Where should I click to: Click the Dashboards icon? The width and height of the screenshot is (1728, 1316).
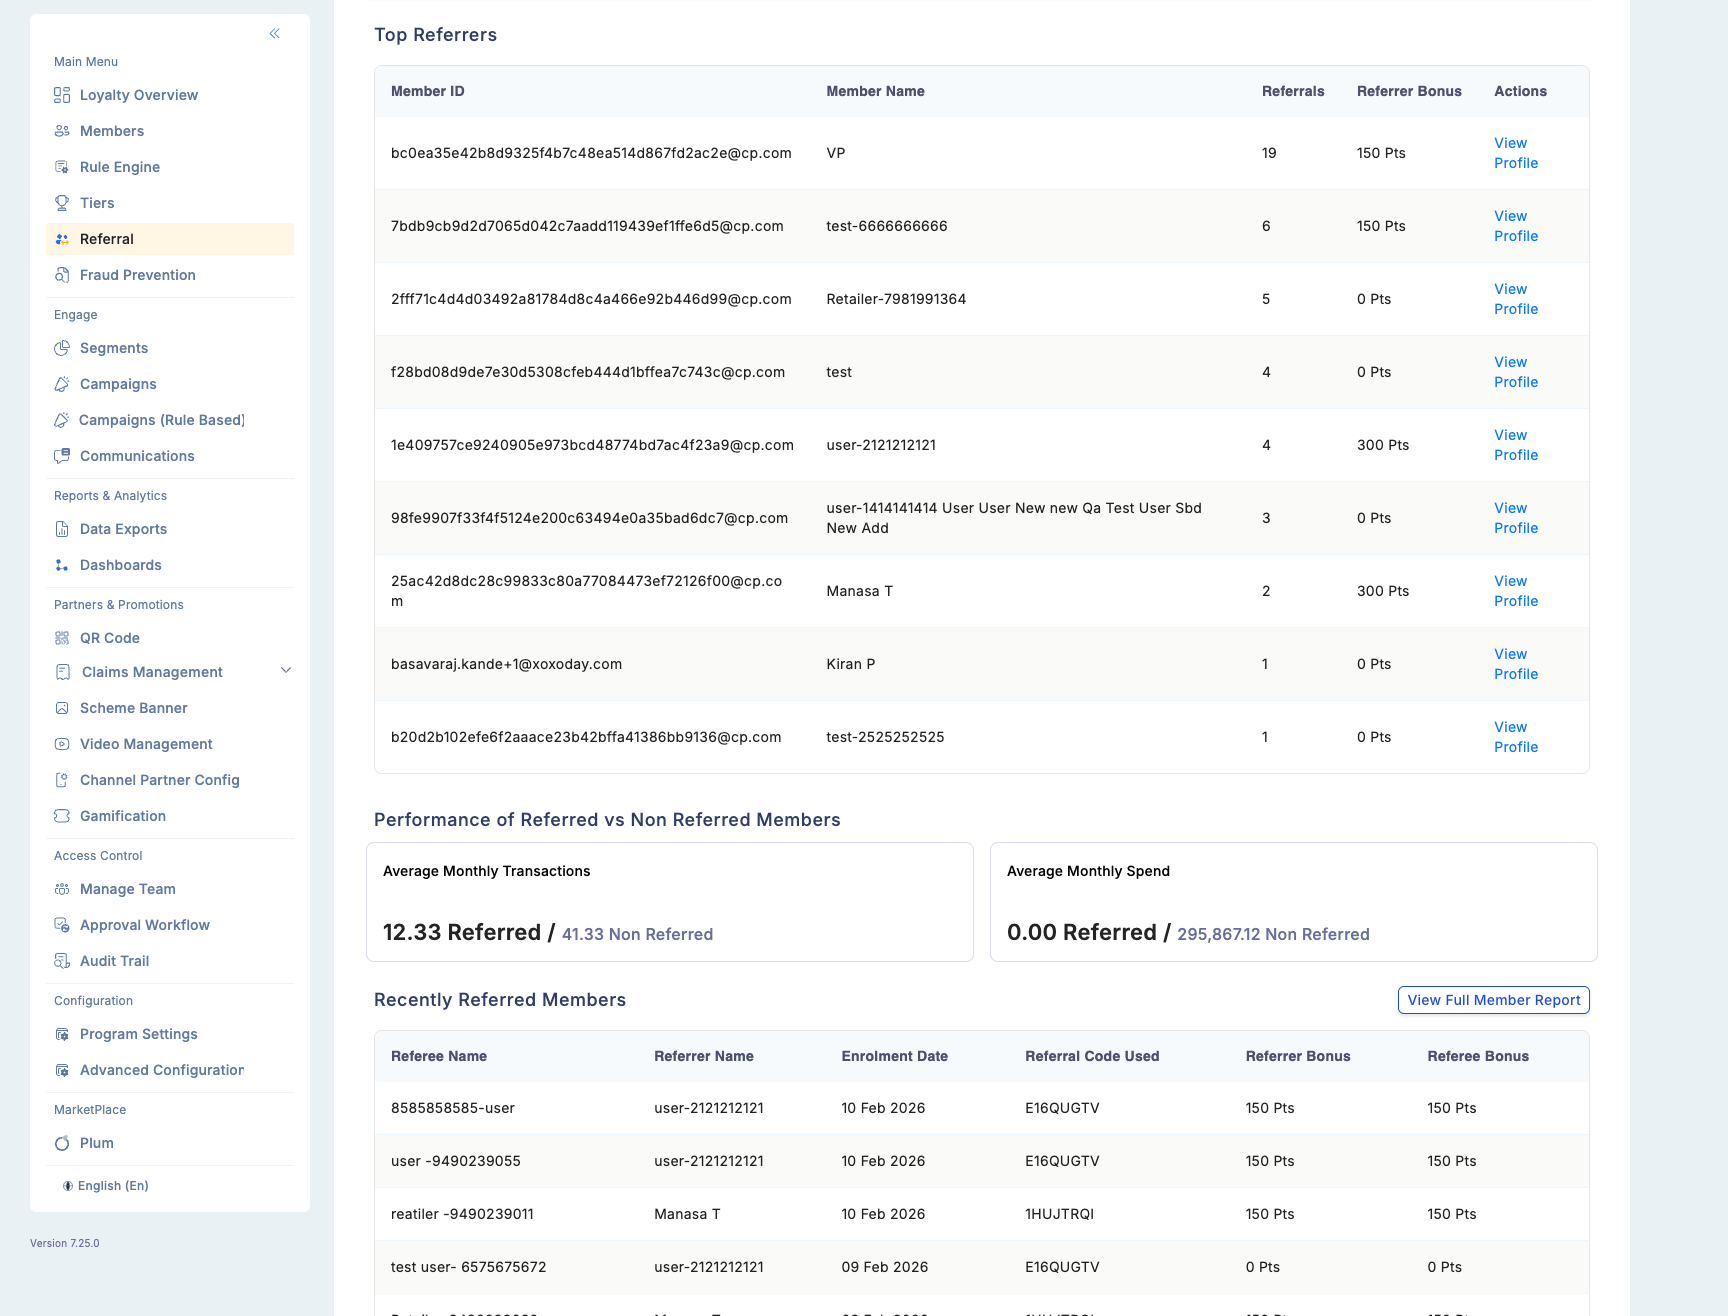pos(62,565)
